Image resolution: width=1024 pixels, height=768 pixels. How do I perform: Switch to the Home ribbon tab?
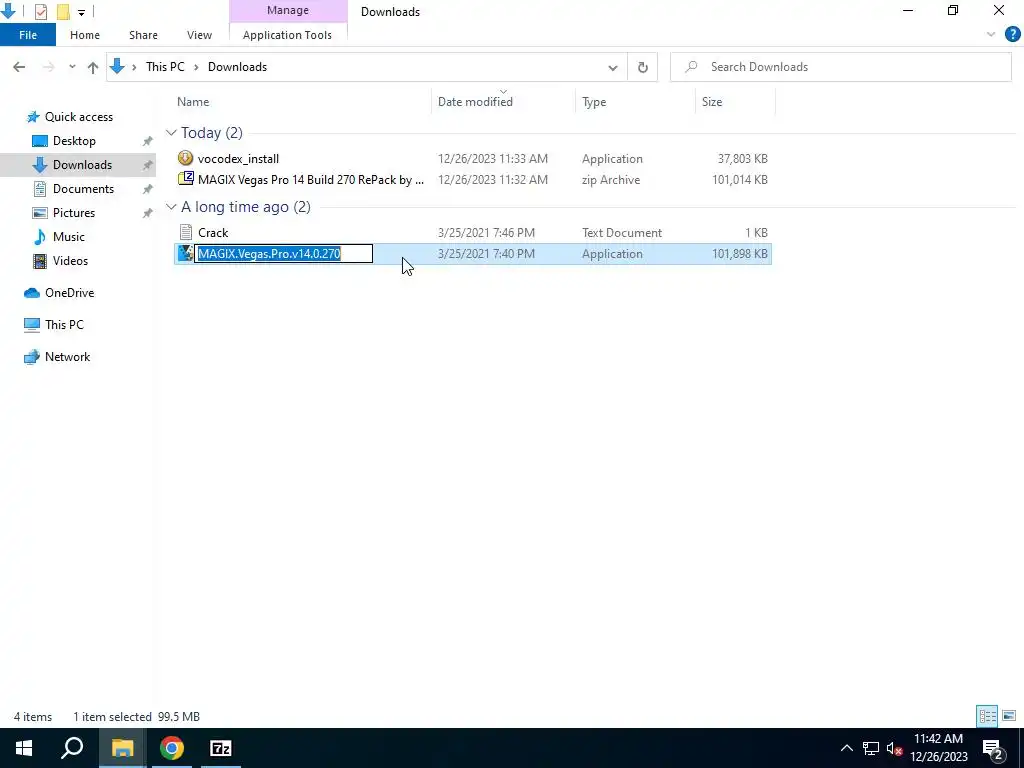85,35
